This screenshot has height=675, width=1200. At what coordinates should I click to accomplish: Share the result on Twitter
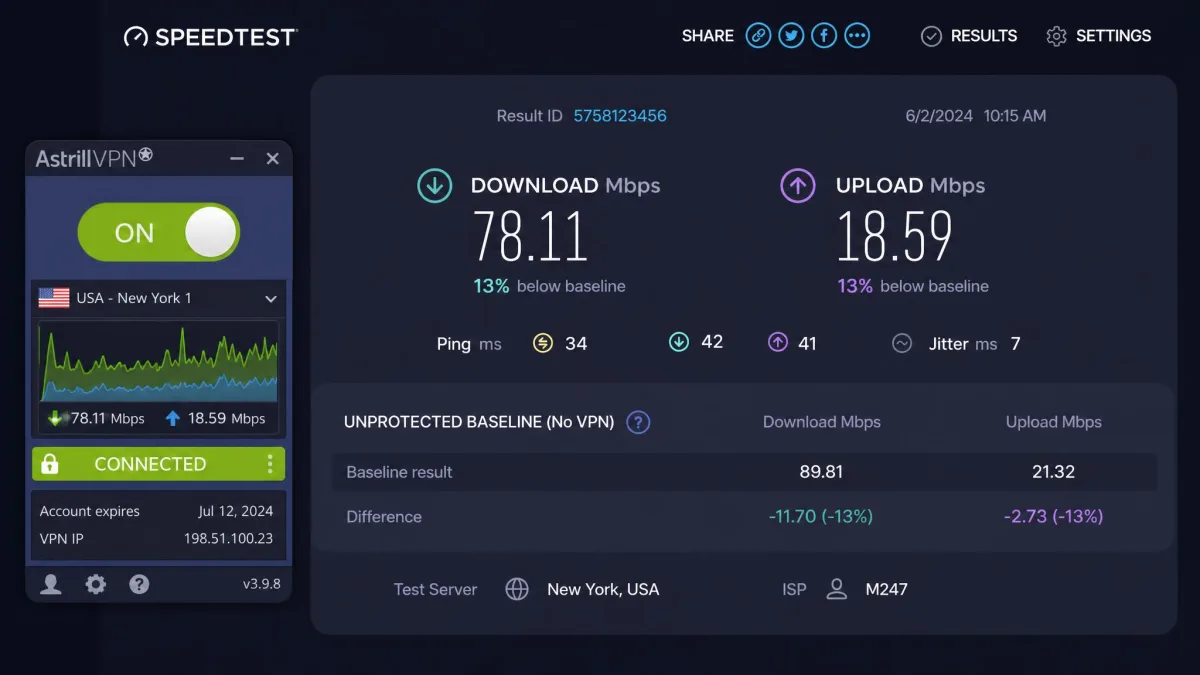[x=791, y=36]
